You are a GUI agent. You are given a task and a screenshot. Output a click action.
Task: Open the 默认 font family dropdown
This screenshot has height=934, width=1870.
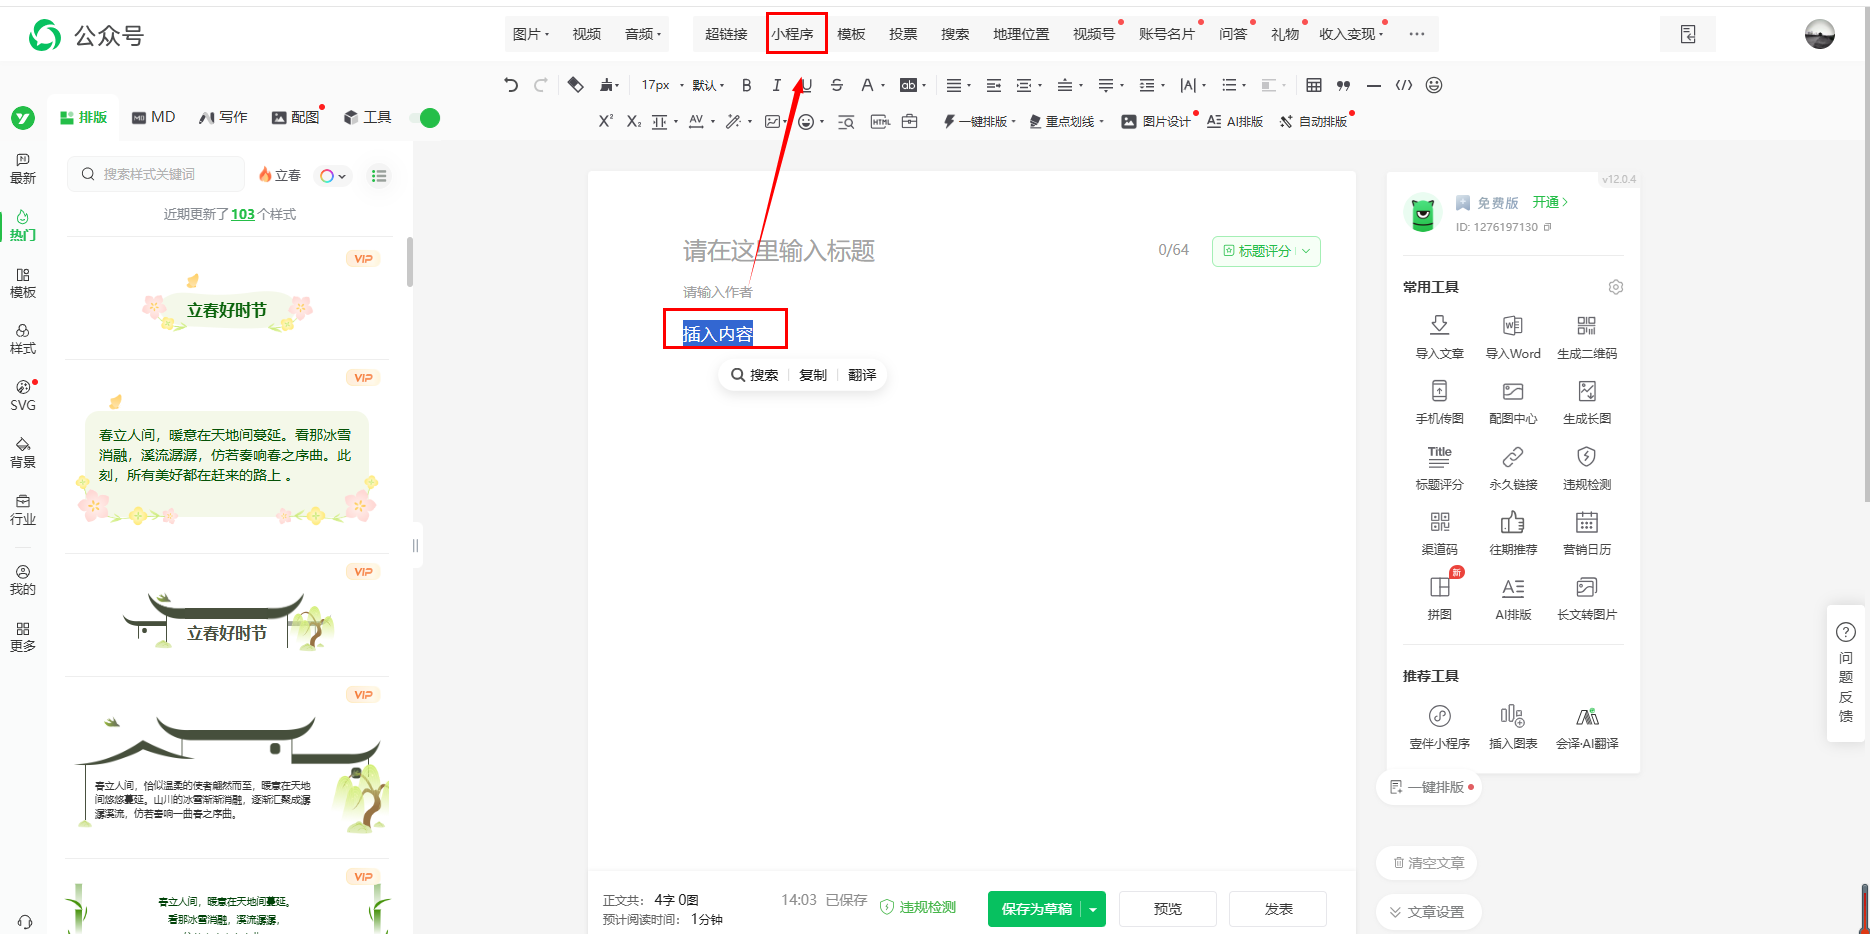(x=707, y=85)
